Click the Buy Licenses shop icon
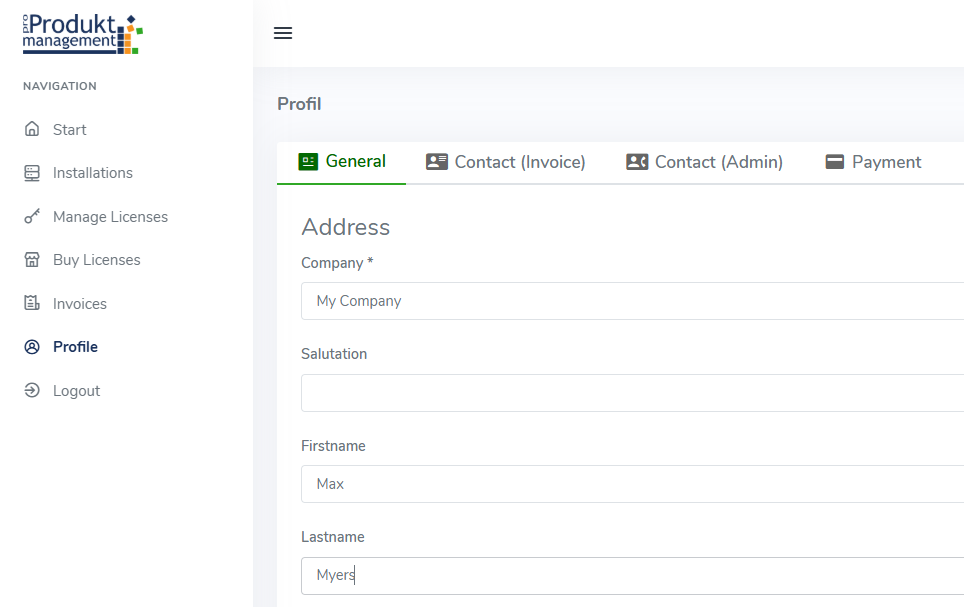964x607 pixels. pyautogui.click(x=32, y=260)
